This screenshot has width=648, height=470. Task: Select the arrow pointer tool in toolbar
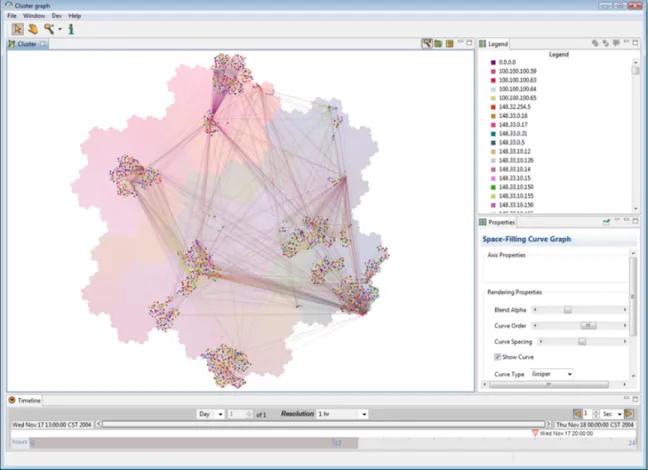17,29
